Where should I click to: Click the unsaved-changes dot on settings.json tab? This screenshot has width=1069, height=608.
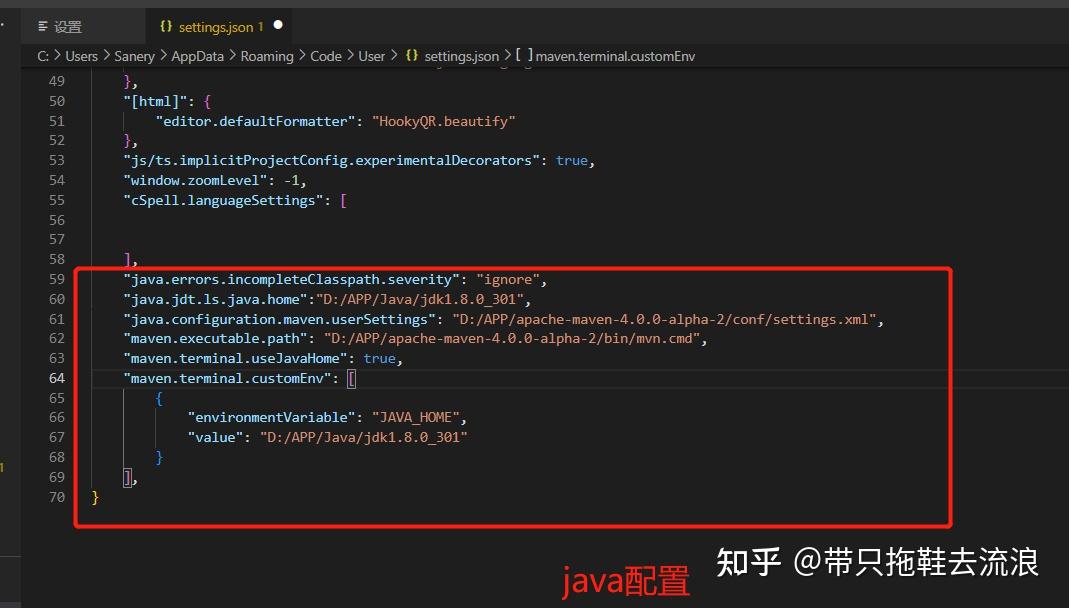tap(278, 25)
